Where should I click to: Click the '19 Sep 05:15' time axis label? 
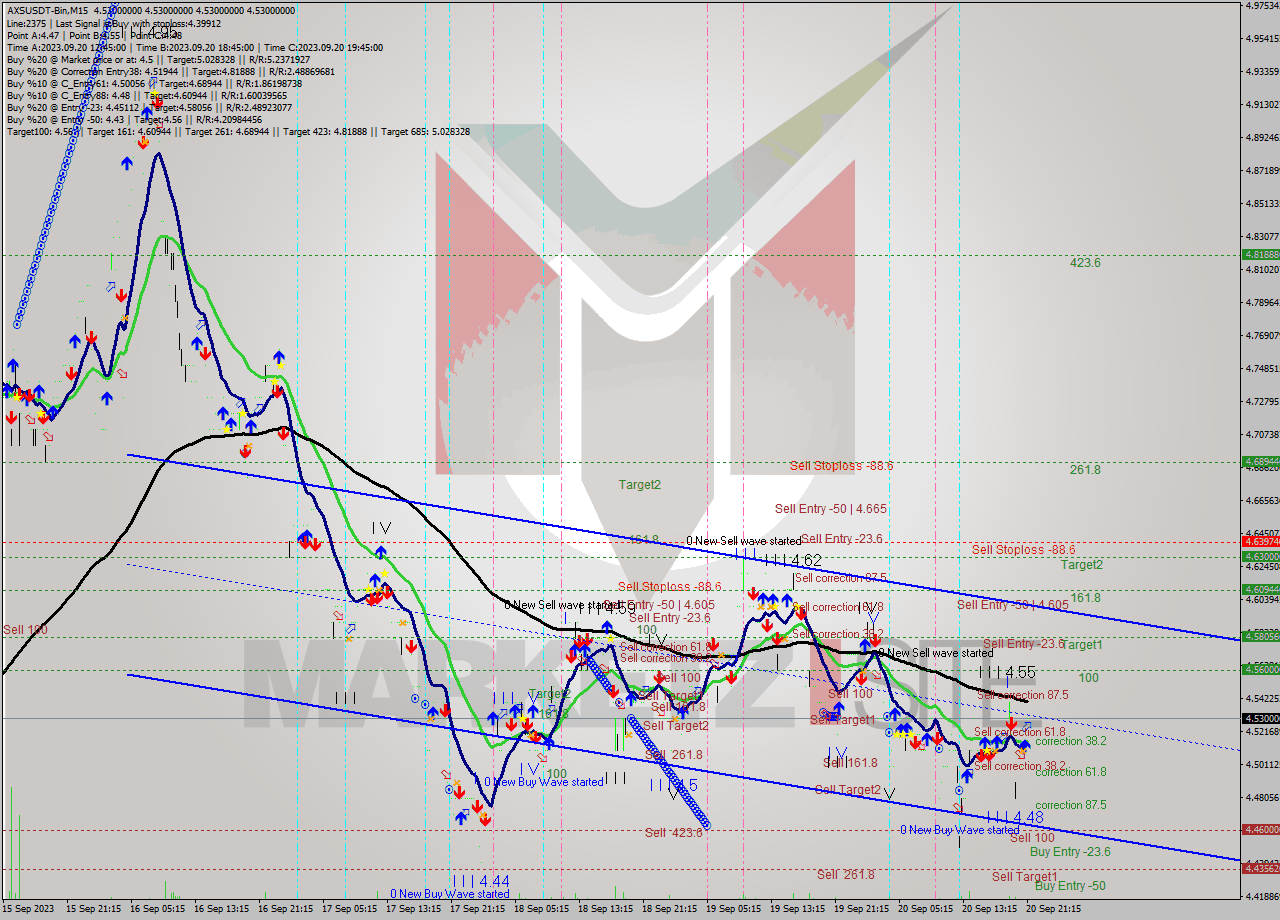click(x=734, y=910)
